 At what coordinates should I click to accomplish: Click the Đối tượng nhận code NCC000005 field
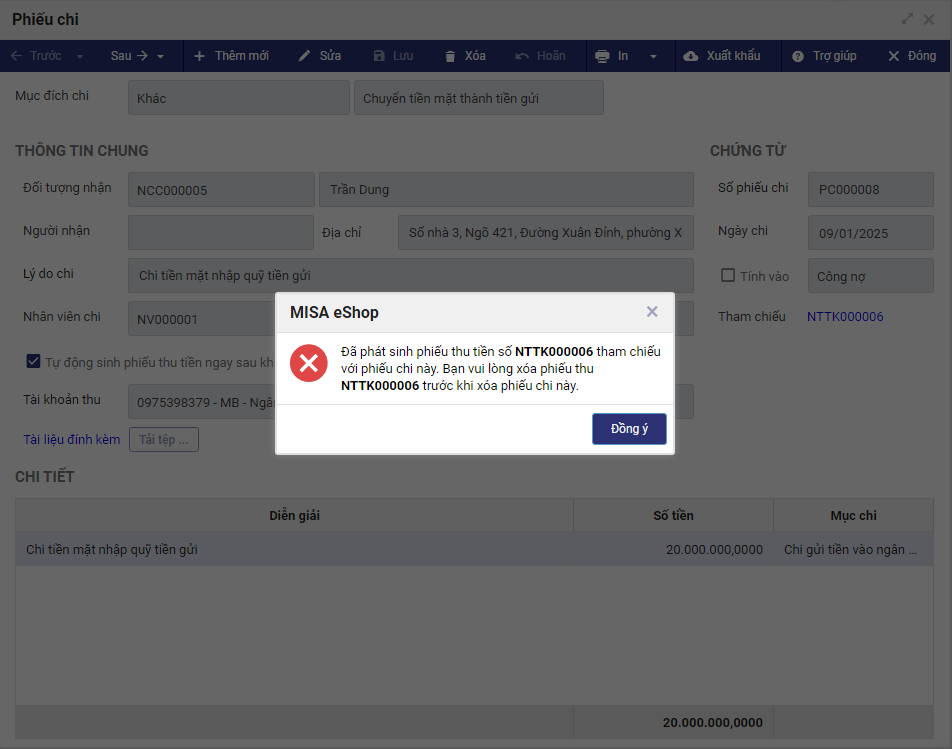221,189
